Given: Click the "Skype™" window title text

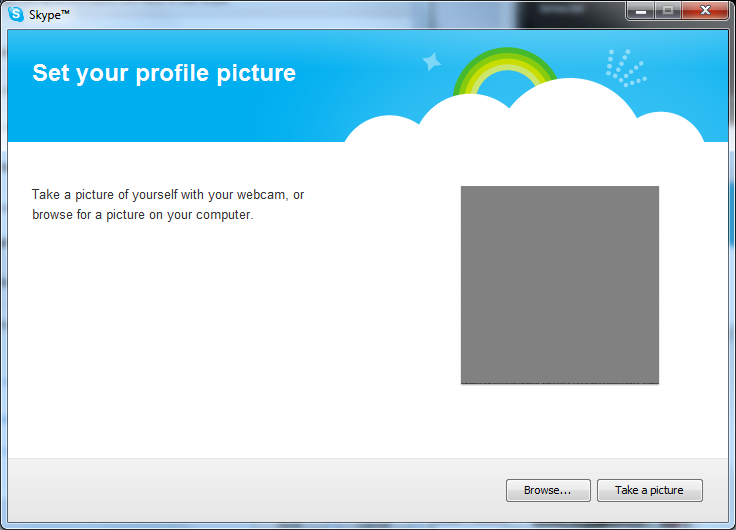Looking at the screenshot, I should (x=47, y=14).
